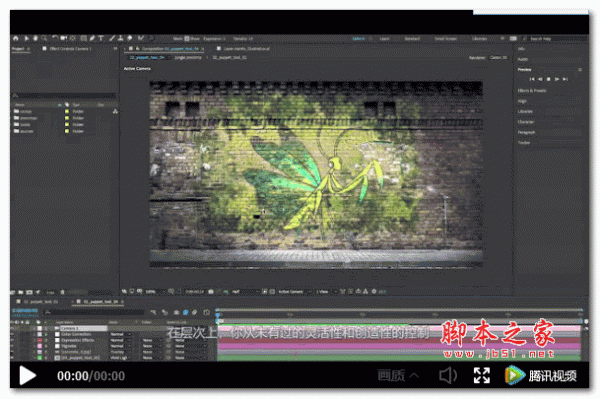The width and height of the screenshot is (600, 399).
Task: Jump to first frame in Preview panel
Action: (532, 79)
